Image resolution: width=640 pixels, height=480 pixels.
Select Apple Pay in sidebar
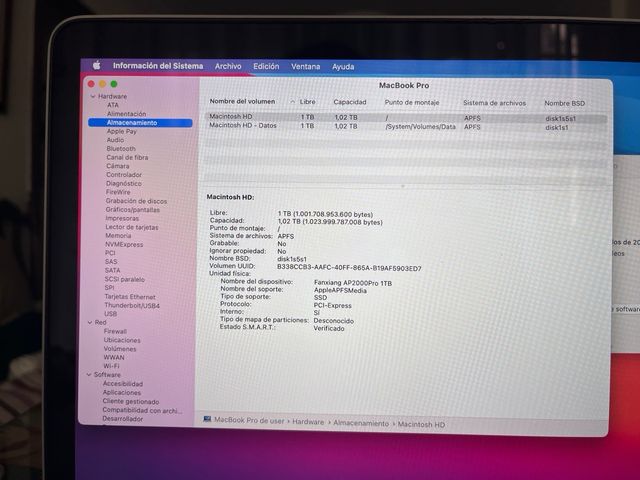click(x=122, y=131)
